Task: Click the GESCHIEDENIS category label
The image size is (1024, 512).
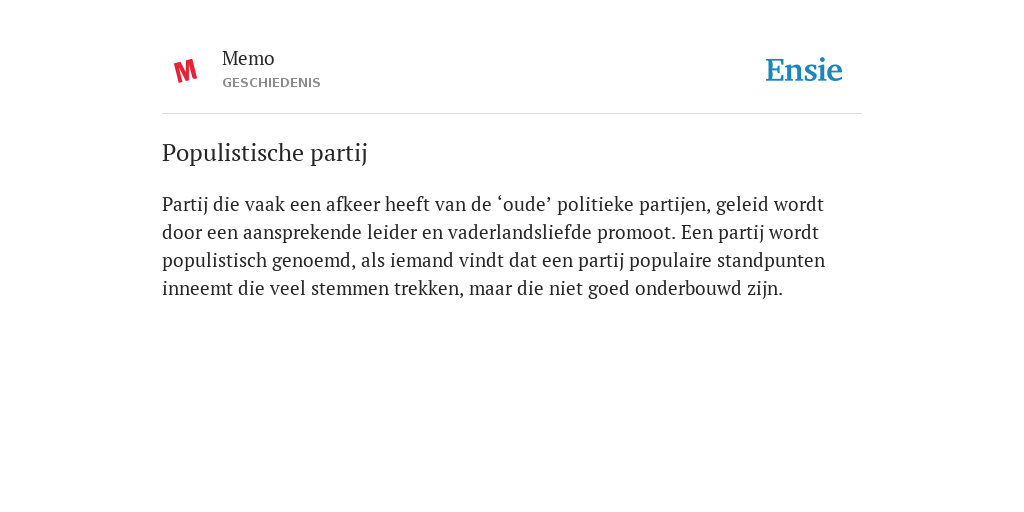Action: point(271,83)
